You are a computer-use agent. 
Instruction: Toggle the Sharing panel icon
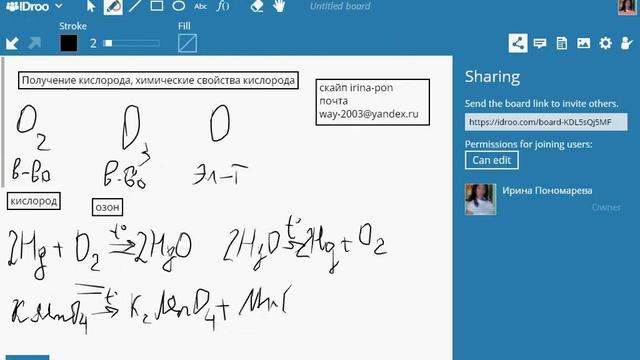(518, 43)
